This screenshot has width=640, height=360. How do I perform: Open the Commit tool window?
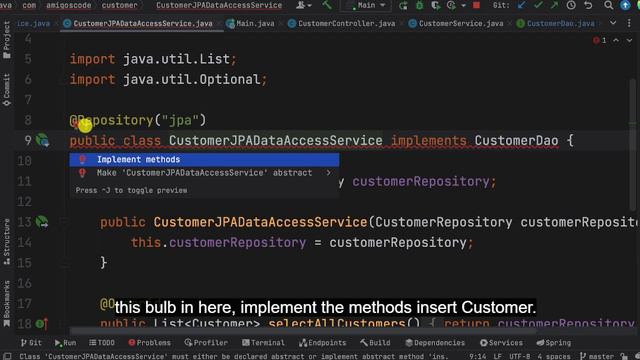click(x=7, y=90)
